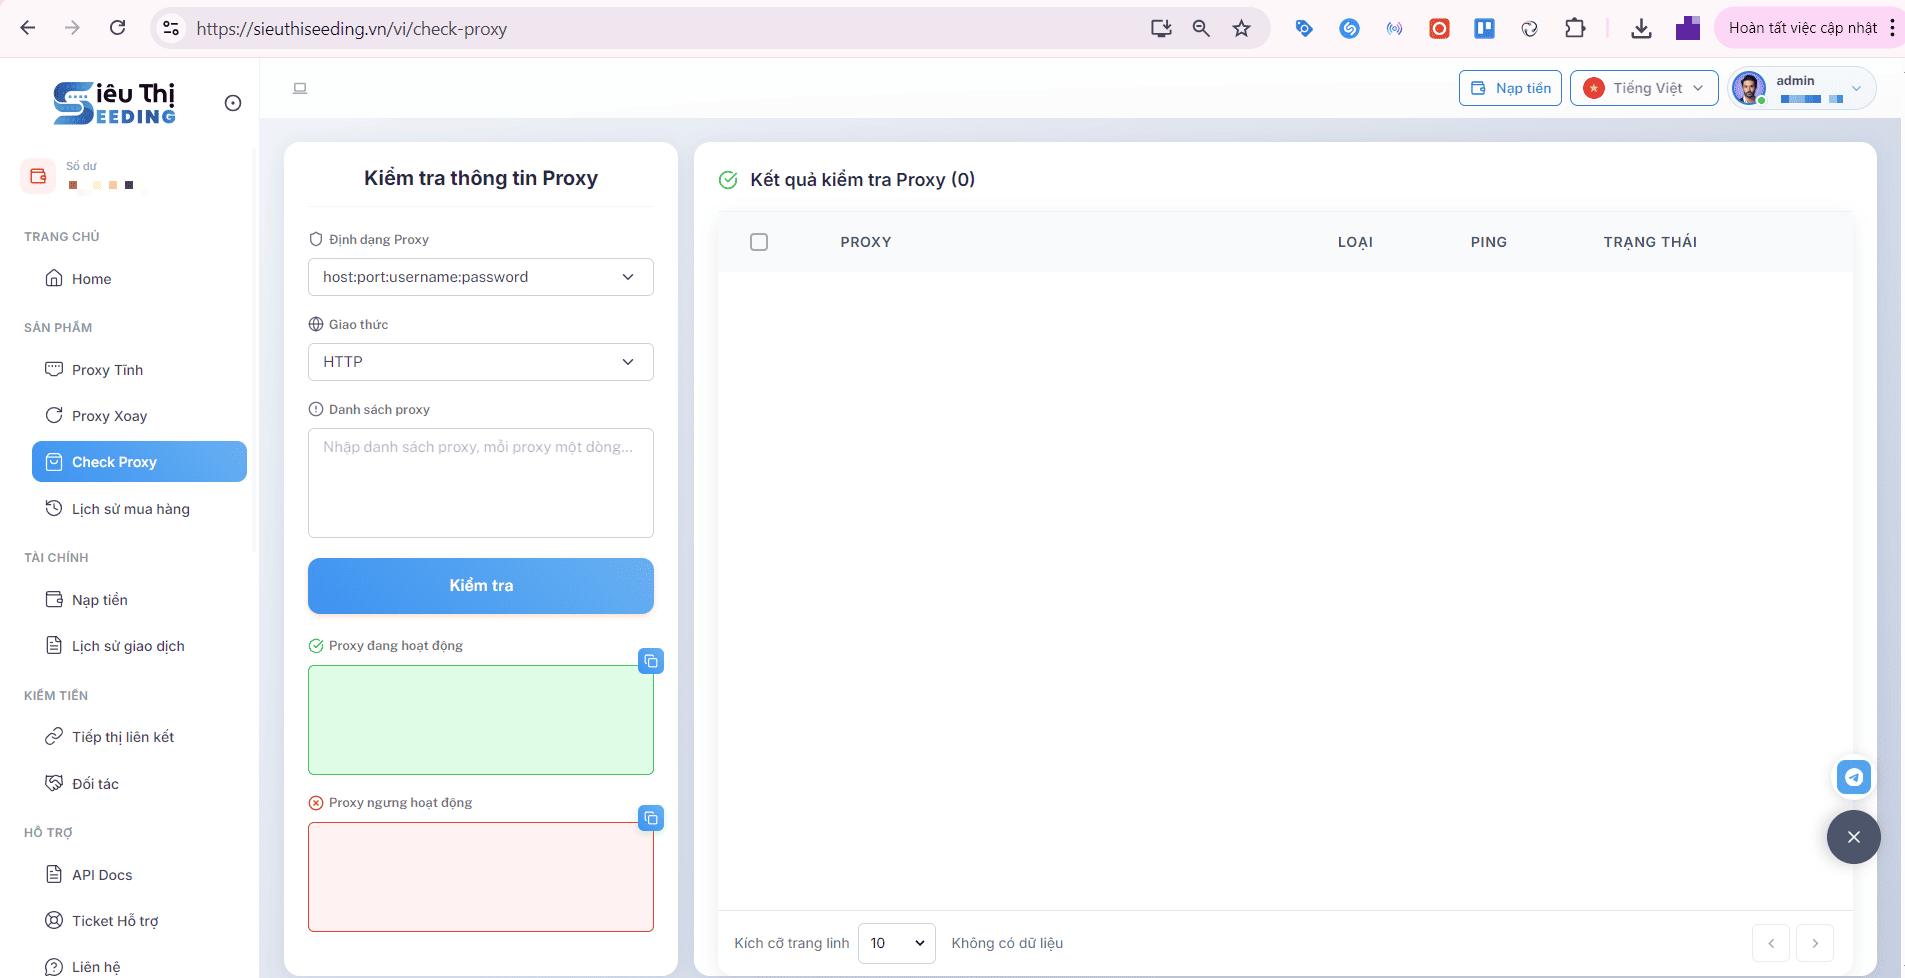This screenshot has width=1905, height=978.
Task: Open the Giao thức protocol dropdown
Action: tap(480, 361)
